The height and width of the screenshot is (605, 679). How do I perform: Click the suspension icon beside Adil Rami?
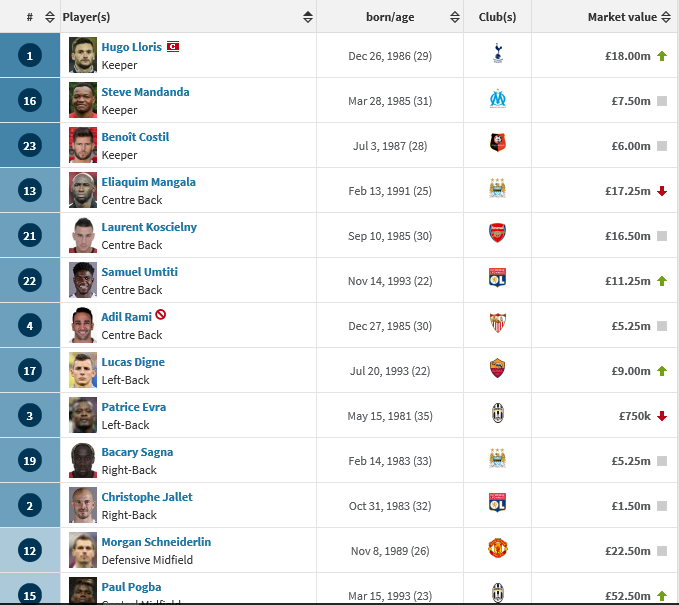click(160, 314)
